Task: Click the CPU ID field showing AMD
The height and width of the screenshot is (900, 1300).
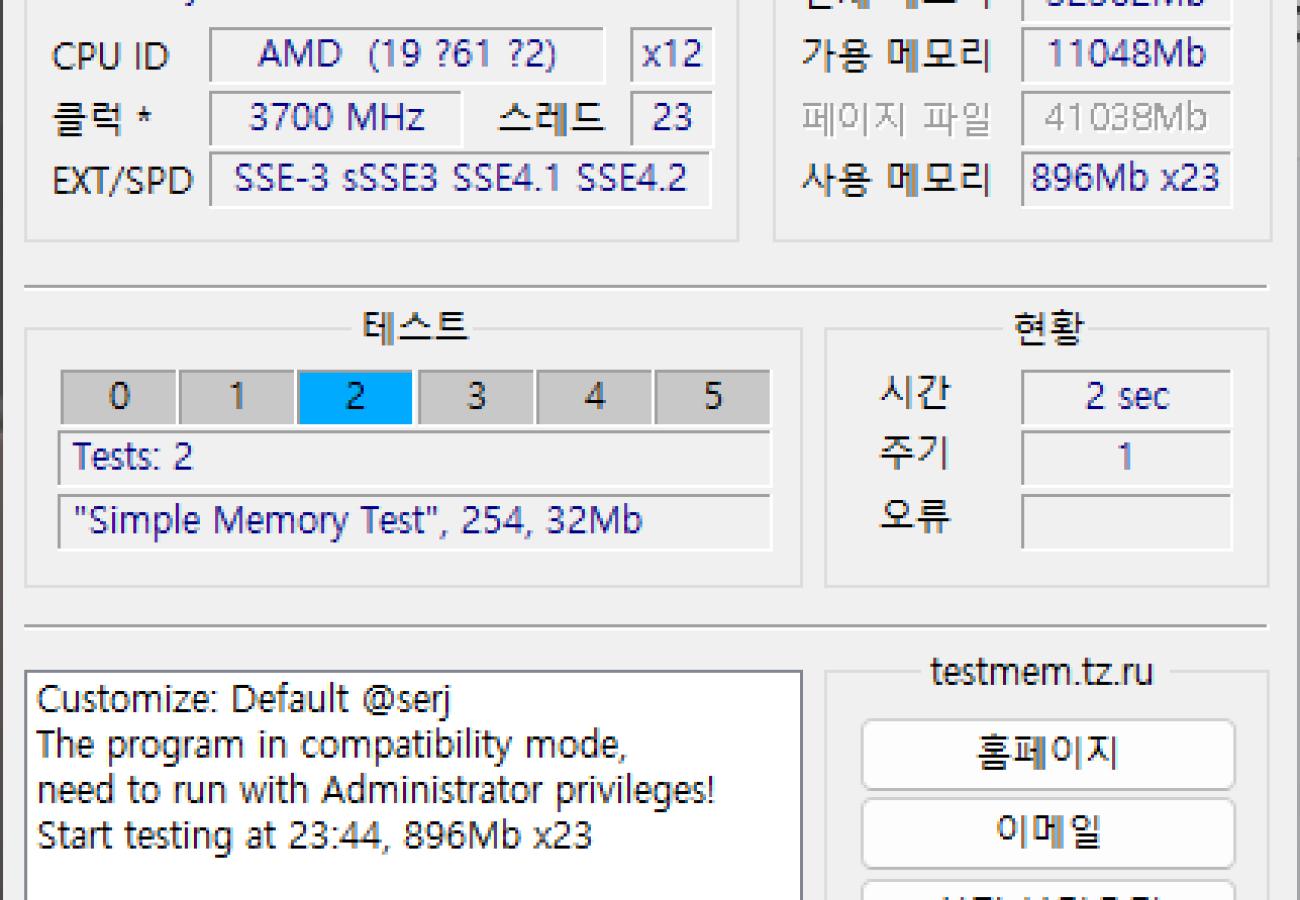Action: (405, 55)
